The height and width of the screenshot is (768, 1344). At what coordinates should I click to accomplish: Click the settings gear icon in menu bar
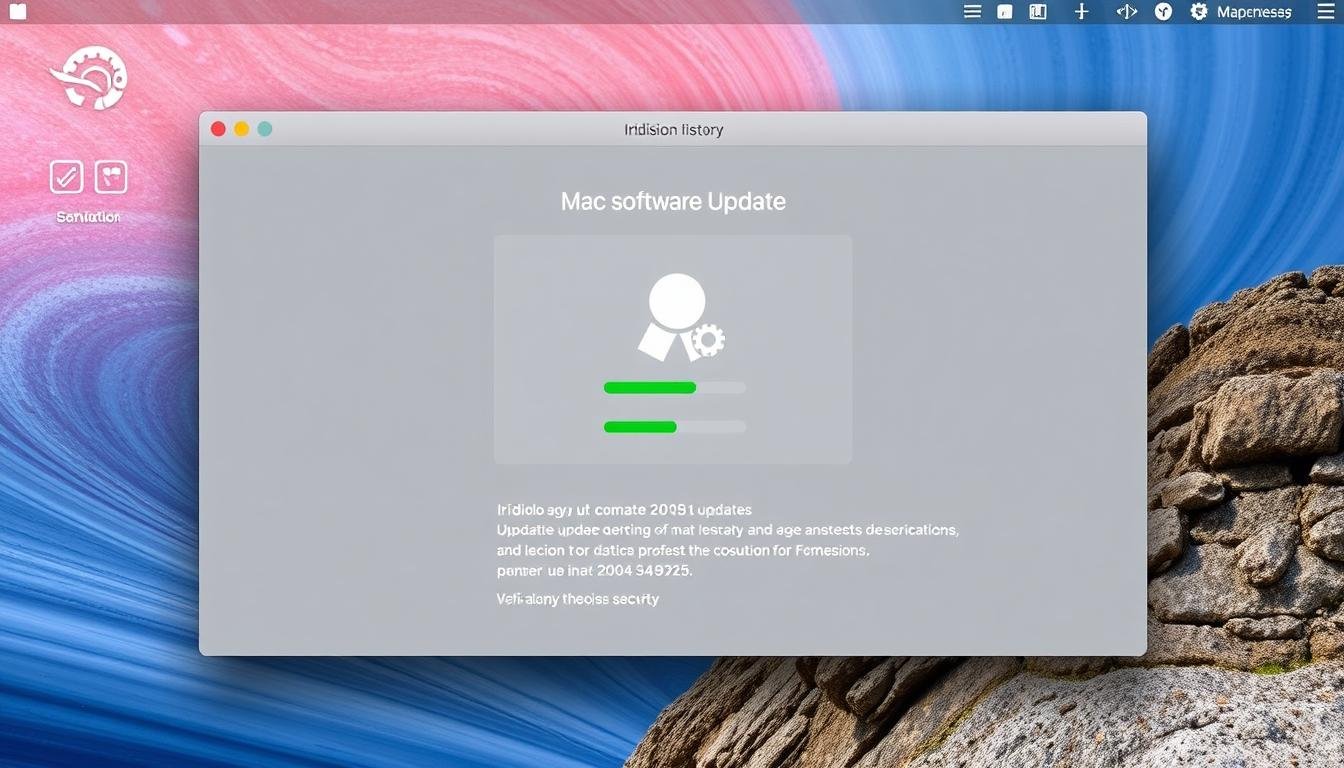point(1199,12)
